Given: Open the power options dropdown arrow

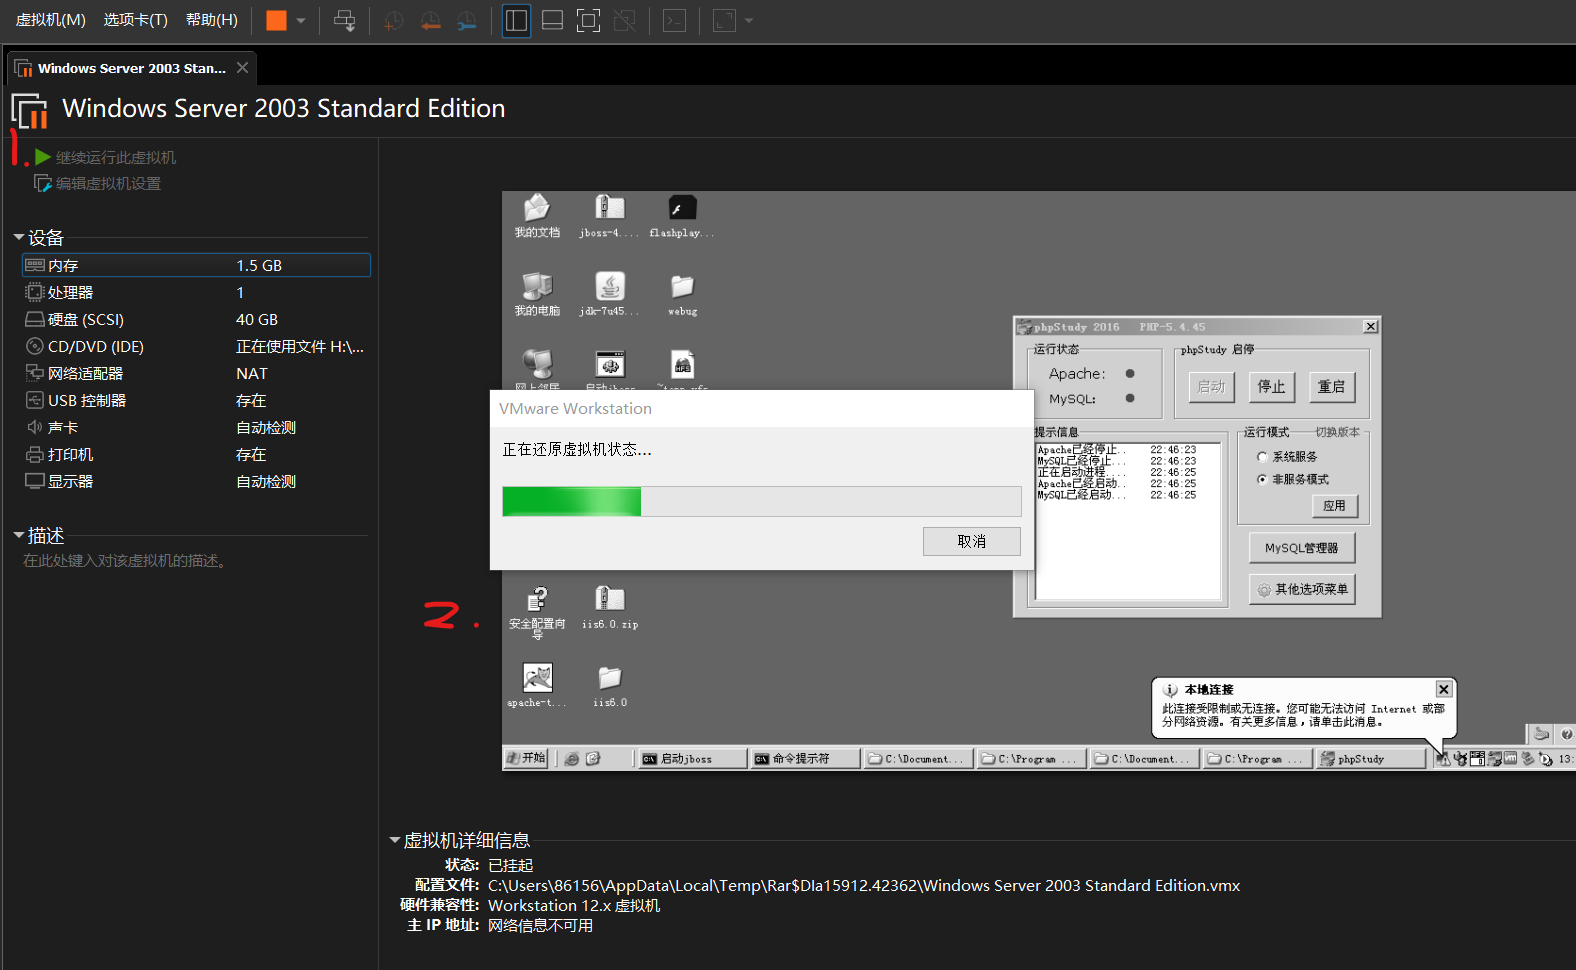Looking at the screenshot, I should [301, 20].
